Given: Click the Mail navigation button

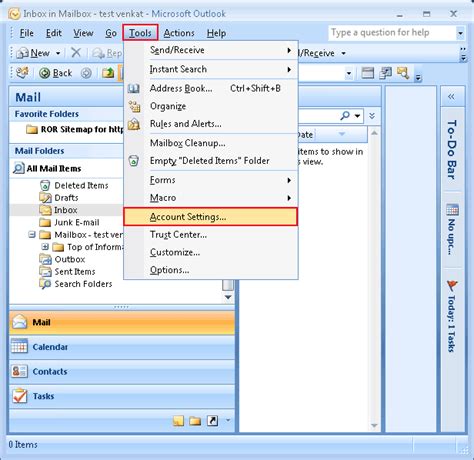Looking at the screenshot, I should [122, 322].
